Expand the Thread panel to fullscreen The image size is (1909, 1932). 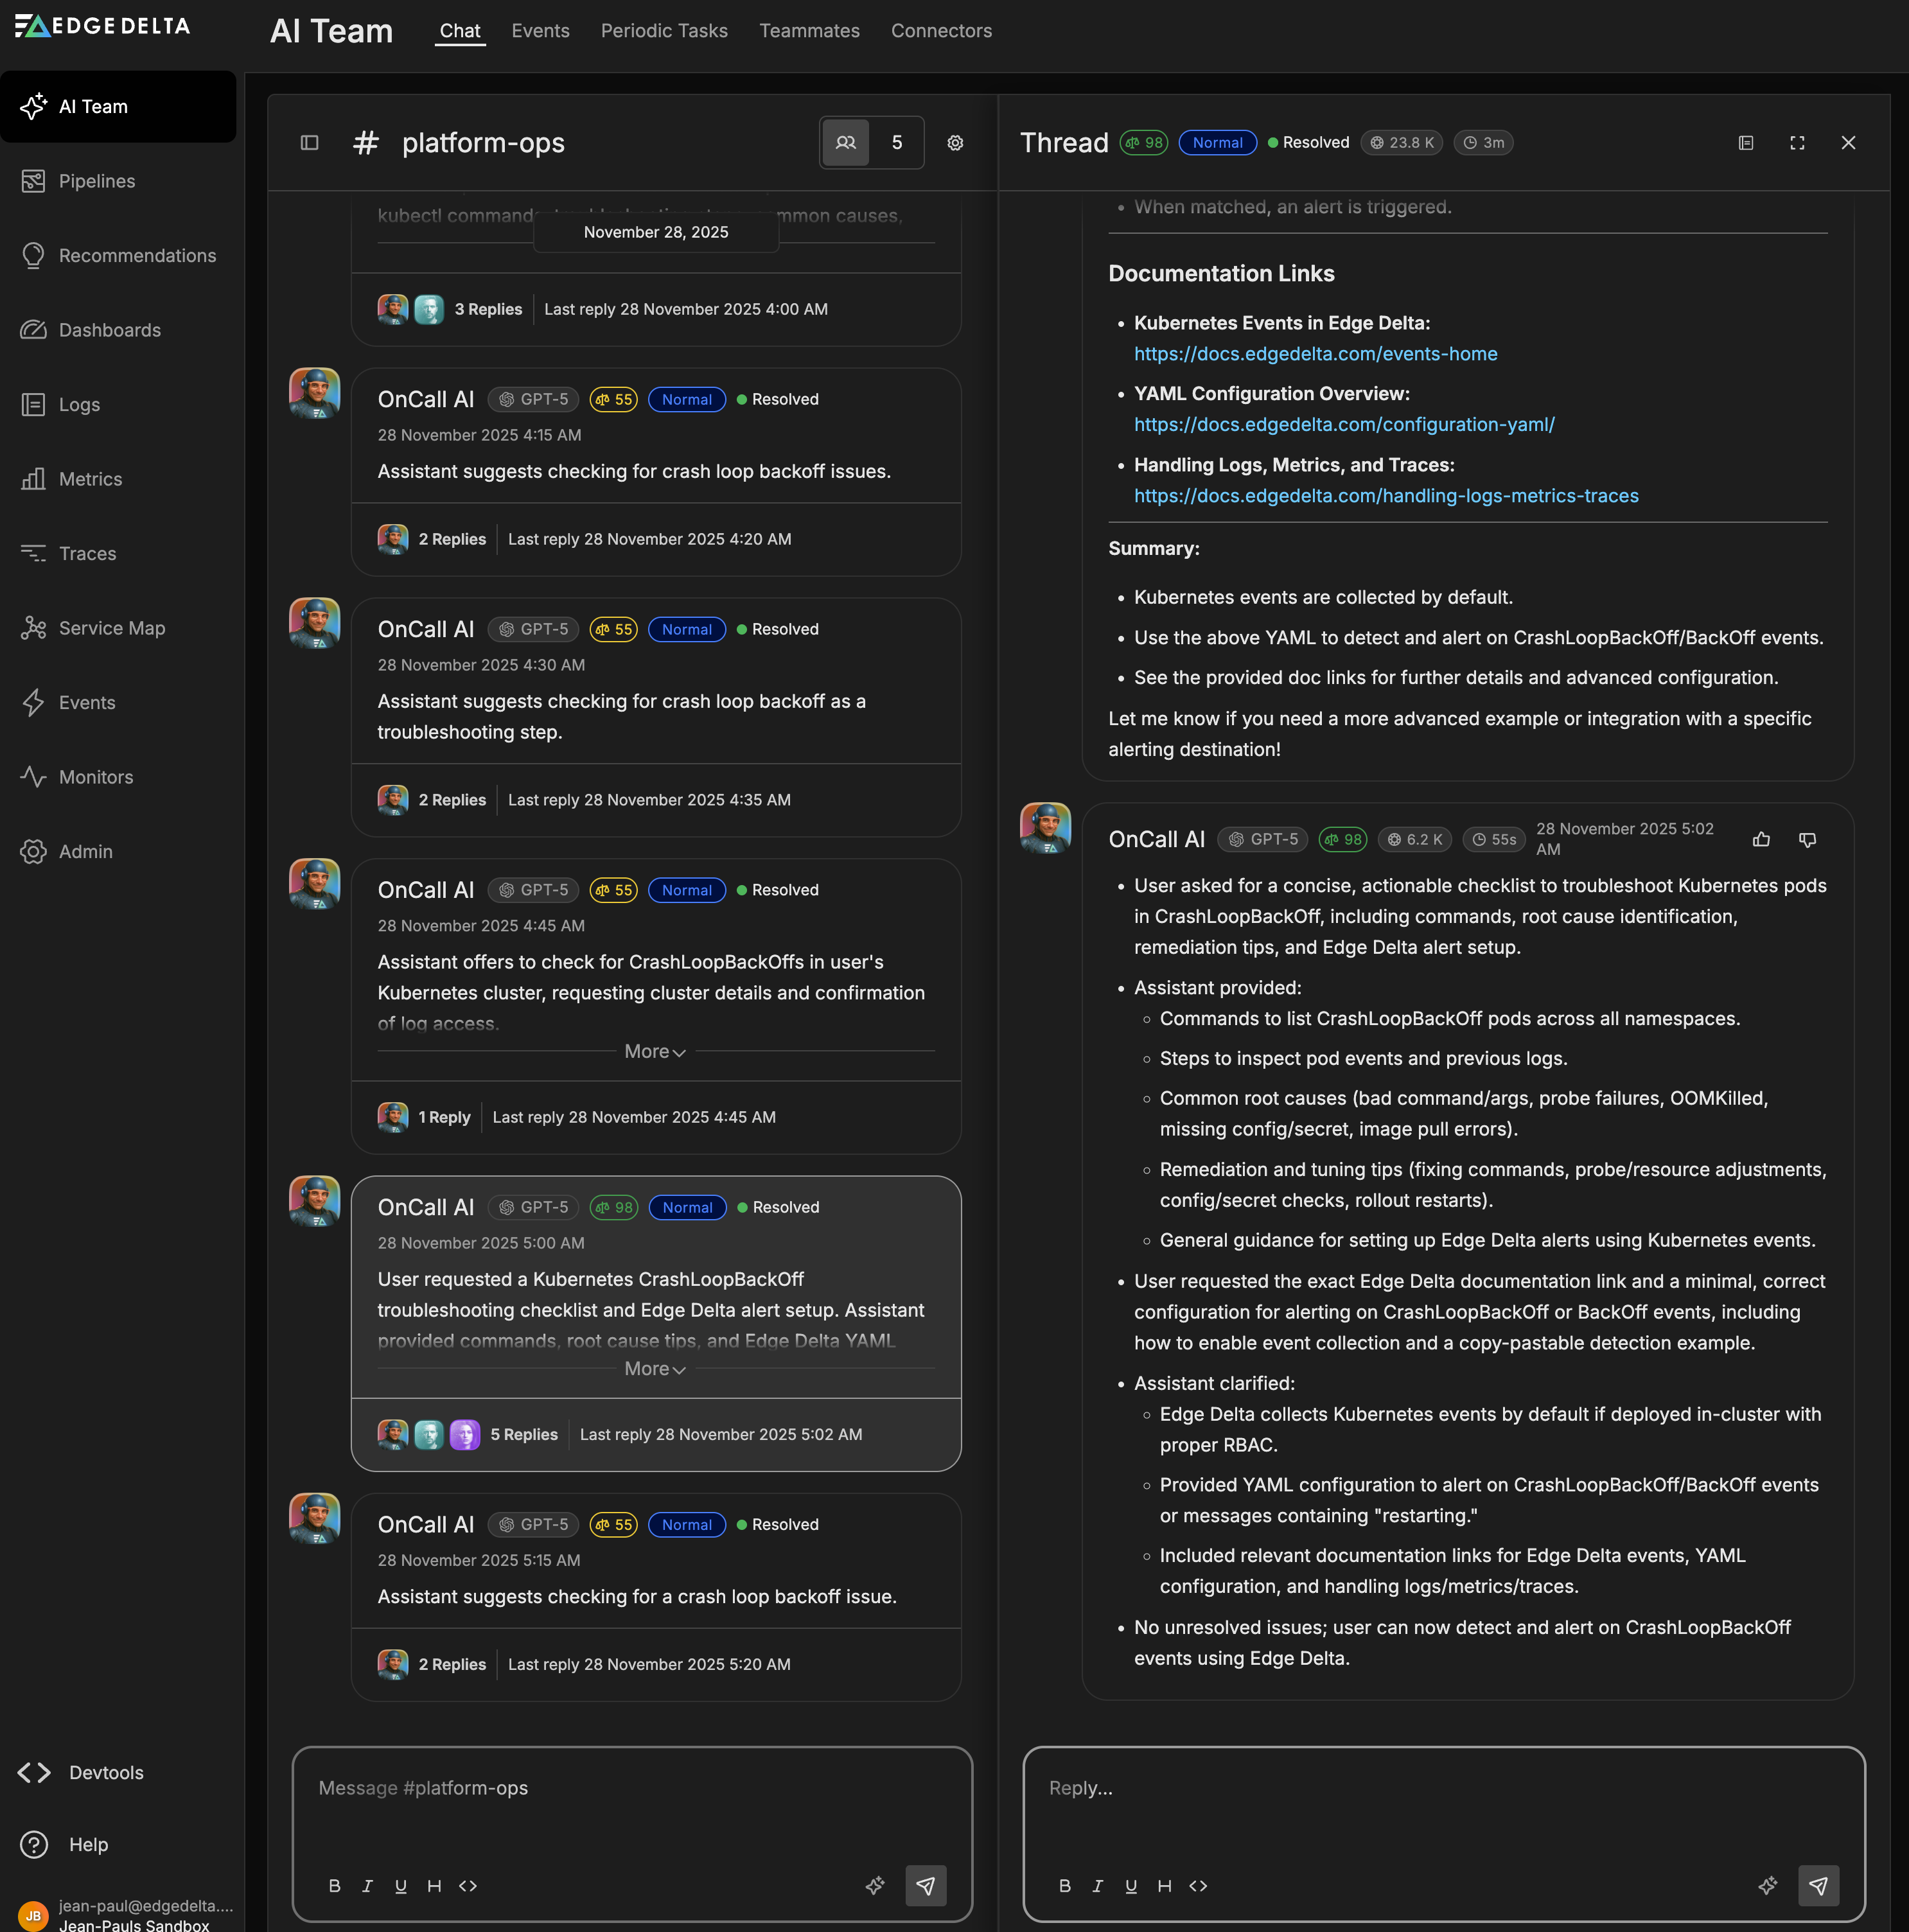point(1797,143)
